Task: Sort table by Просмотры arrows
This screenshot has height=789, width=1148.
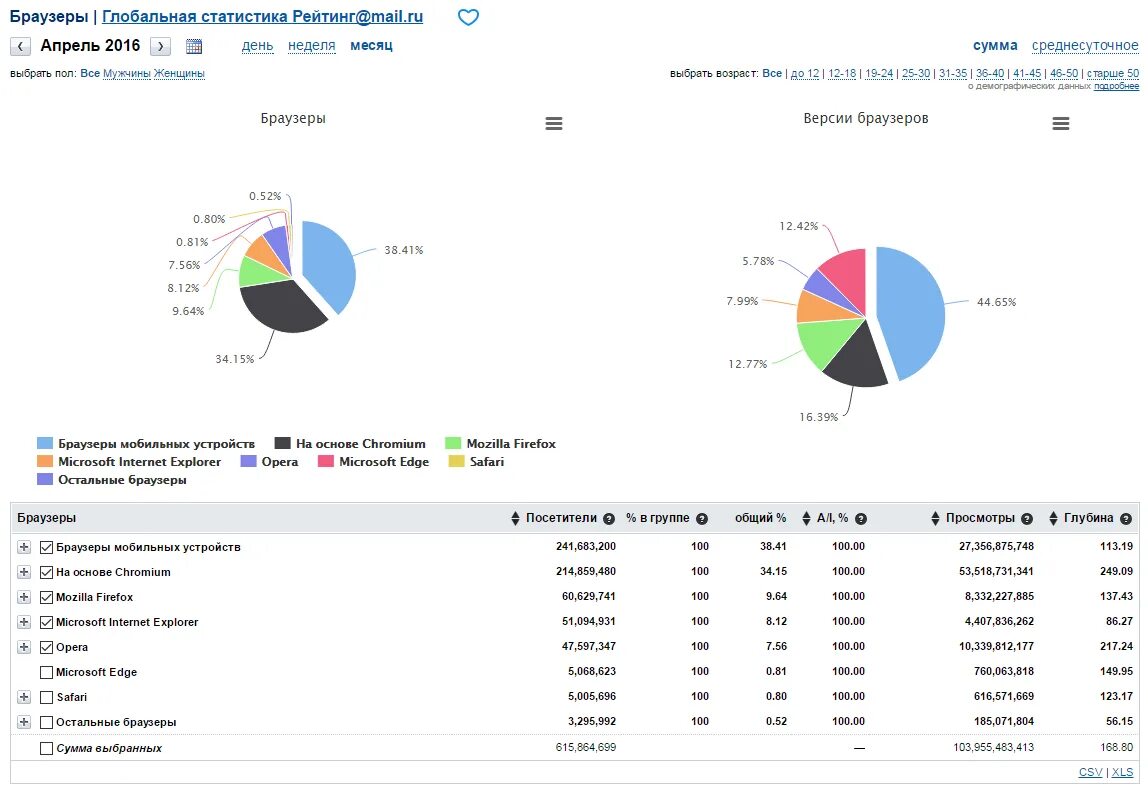Action: [935, 518]
